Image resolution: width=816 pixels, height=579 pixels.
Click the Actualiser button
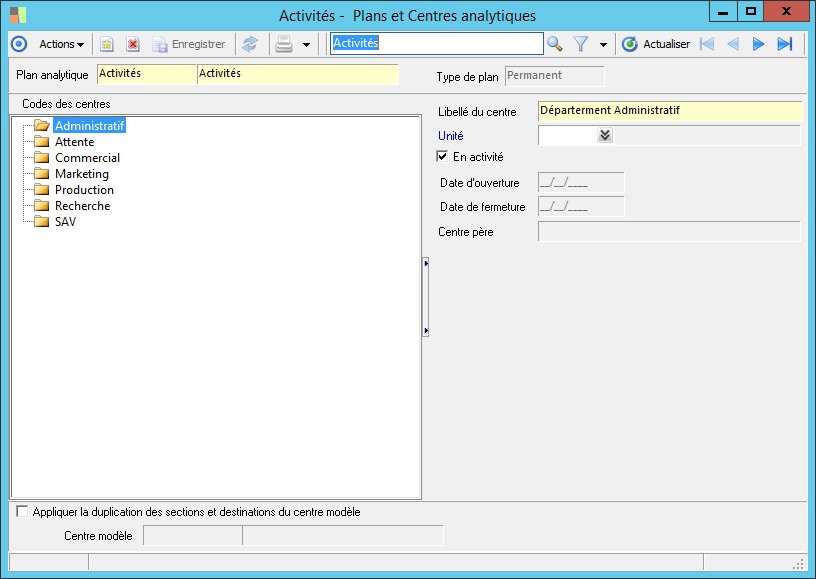pyautogui.click(x=656, y=44)
